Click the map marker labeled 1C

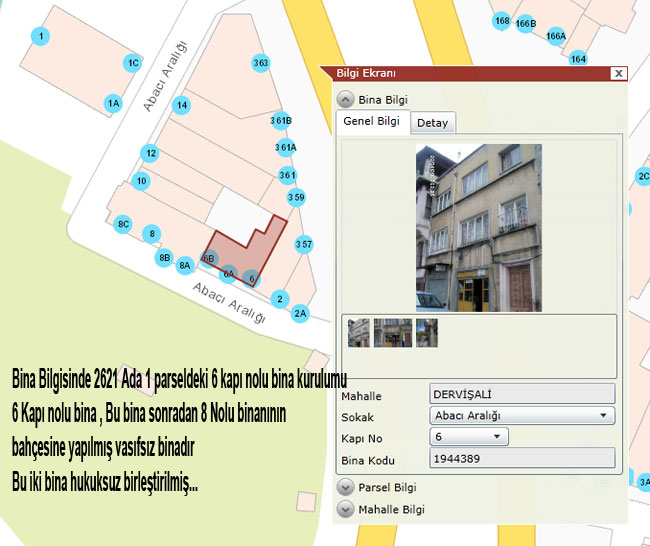tap(132, 63)
